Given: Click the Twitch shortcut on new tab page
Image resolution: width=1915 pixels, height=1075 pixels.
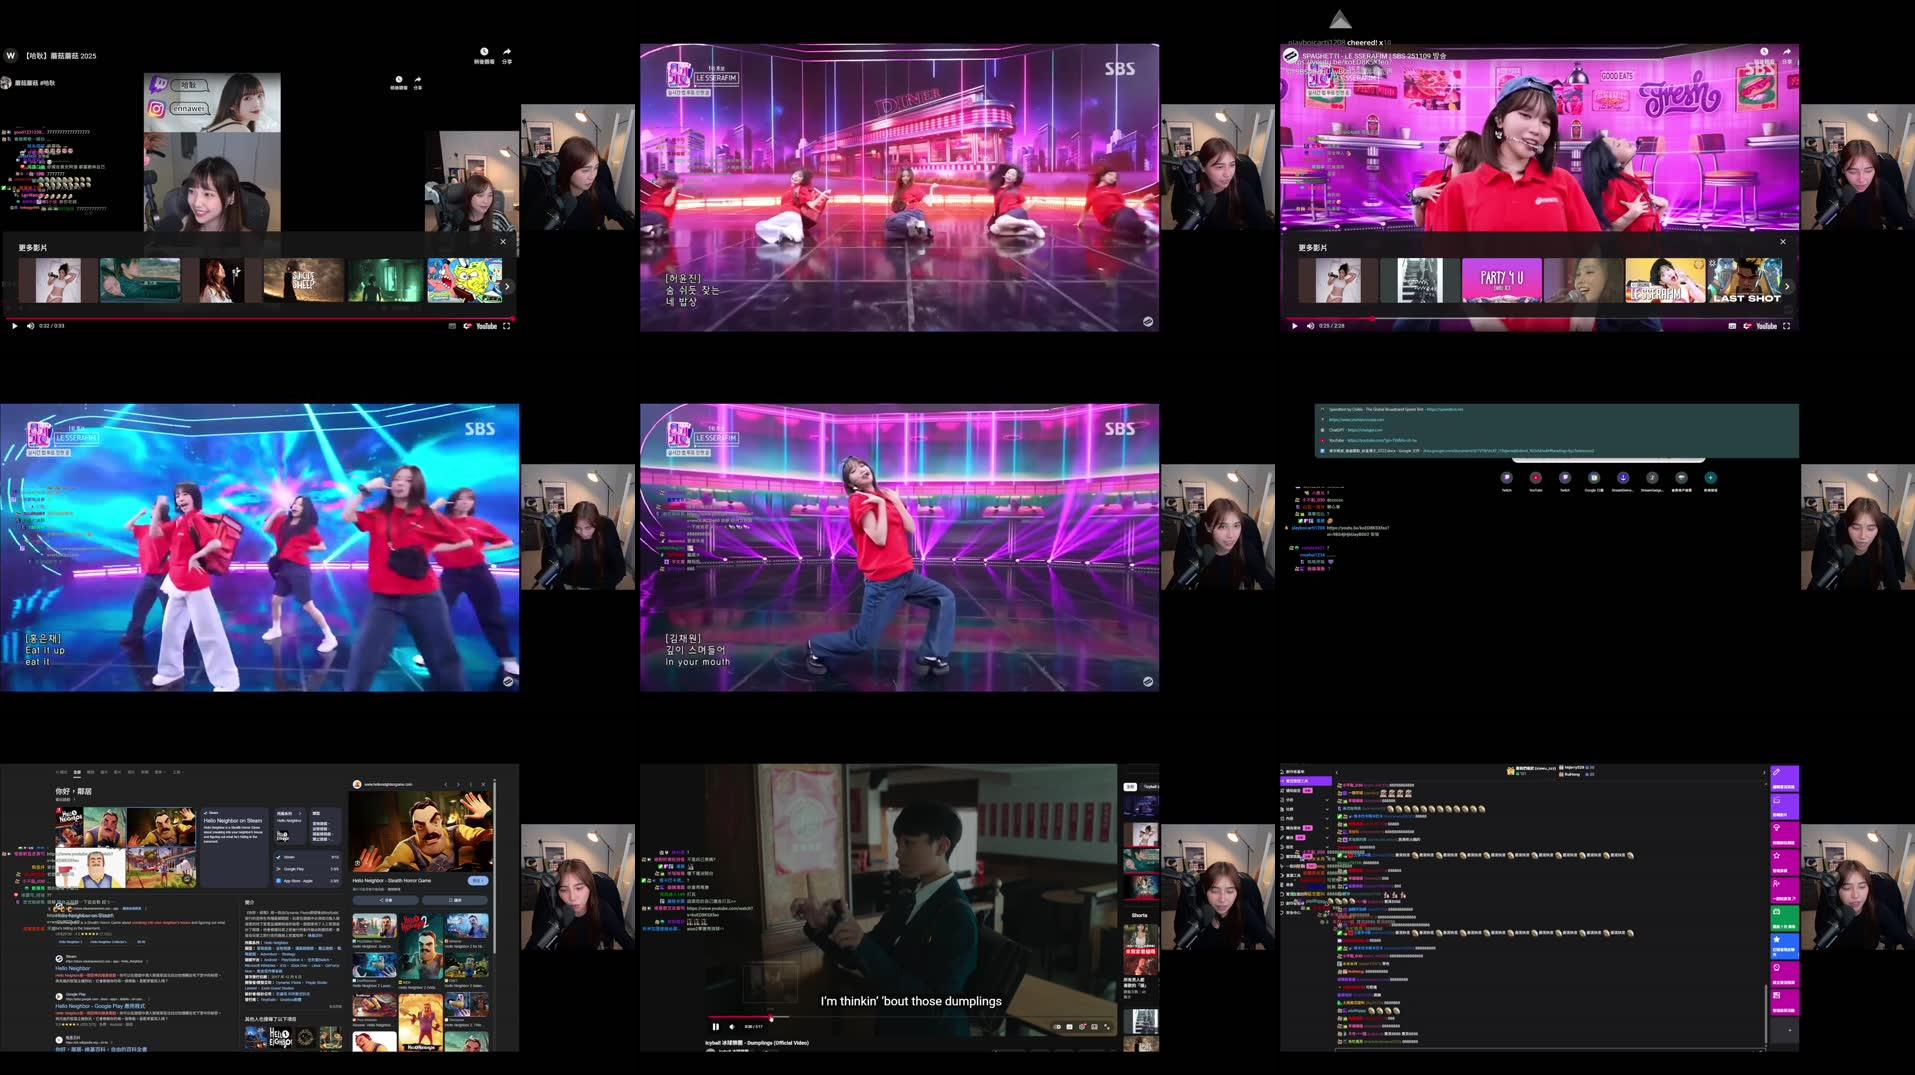Looking at the screenshot, I should [x=1506, y=479].
